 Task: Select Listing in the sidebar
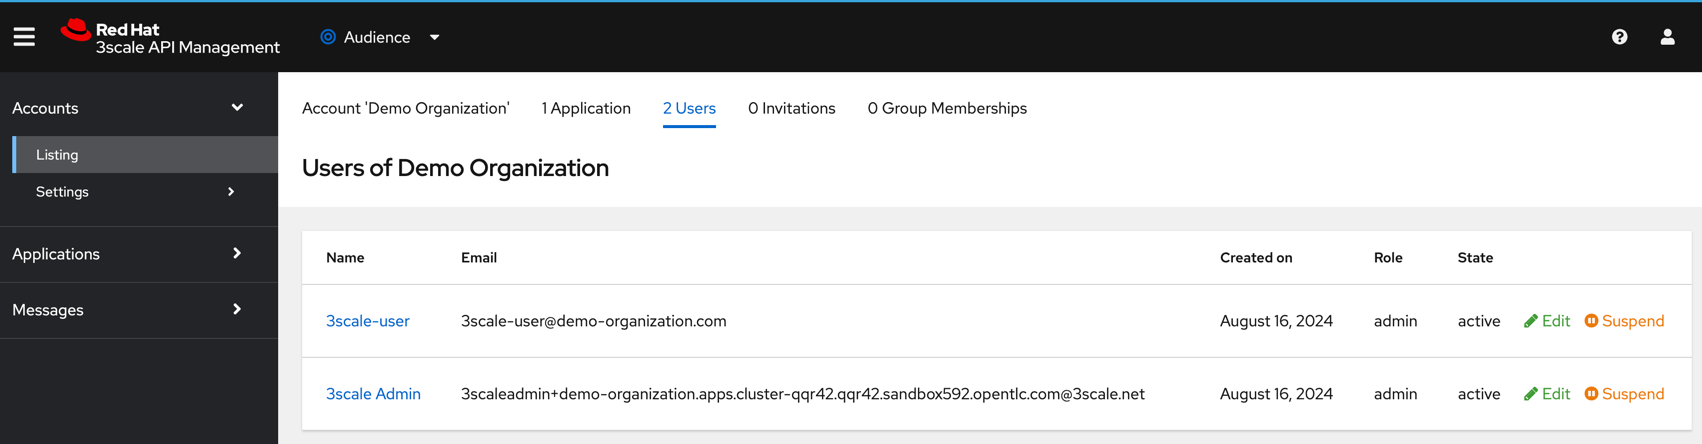coord(145,155)
